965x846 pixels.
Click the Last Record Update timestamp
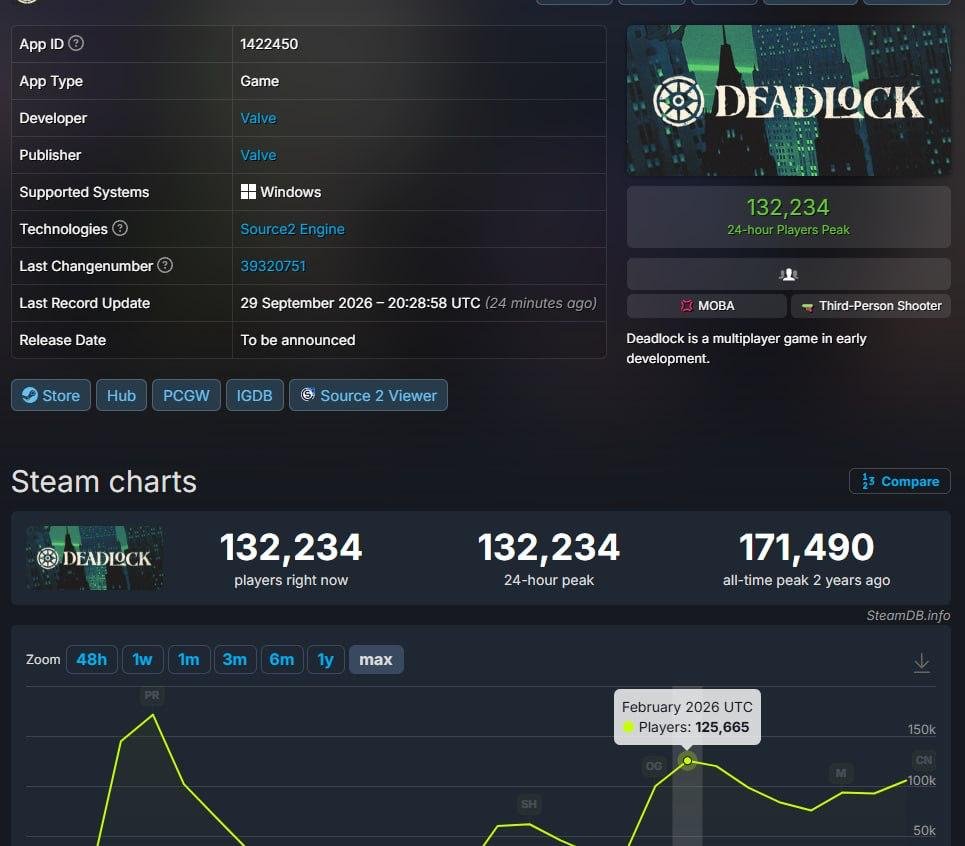tap(360, 303)
